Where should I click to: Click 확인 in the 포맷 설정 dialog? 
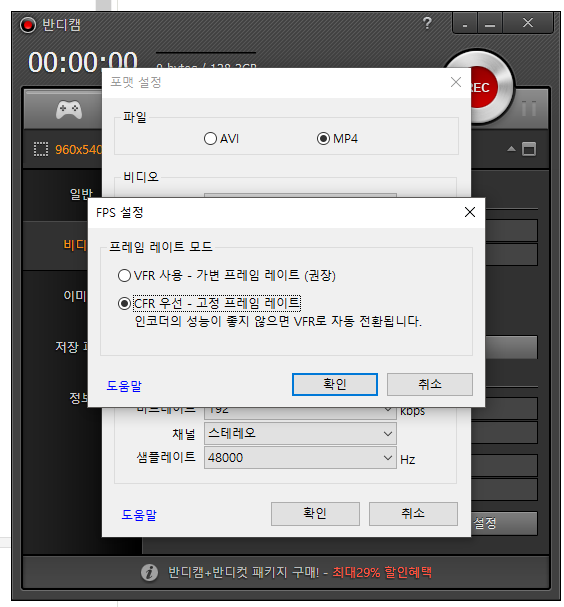315,514
